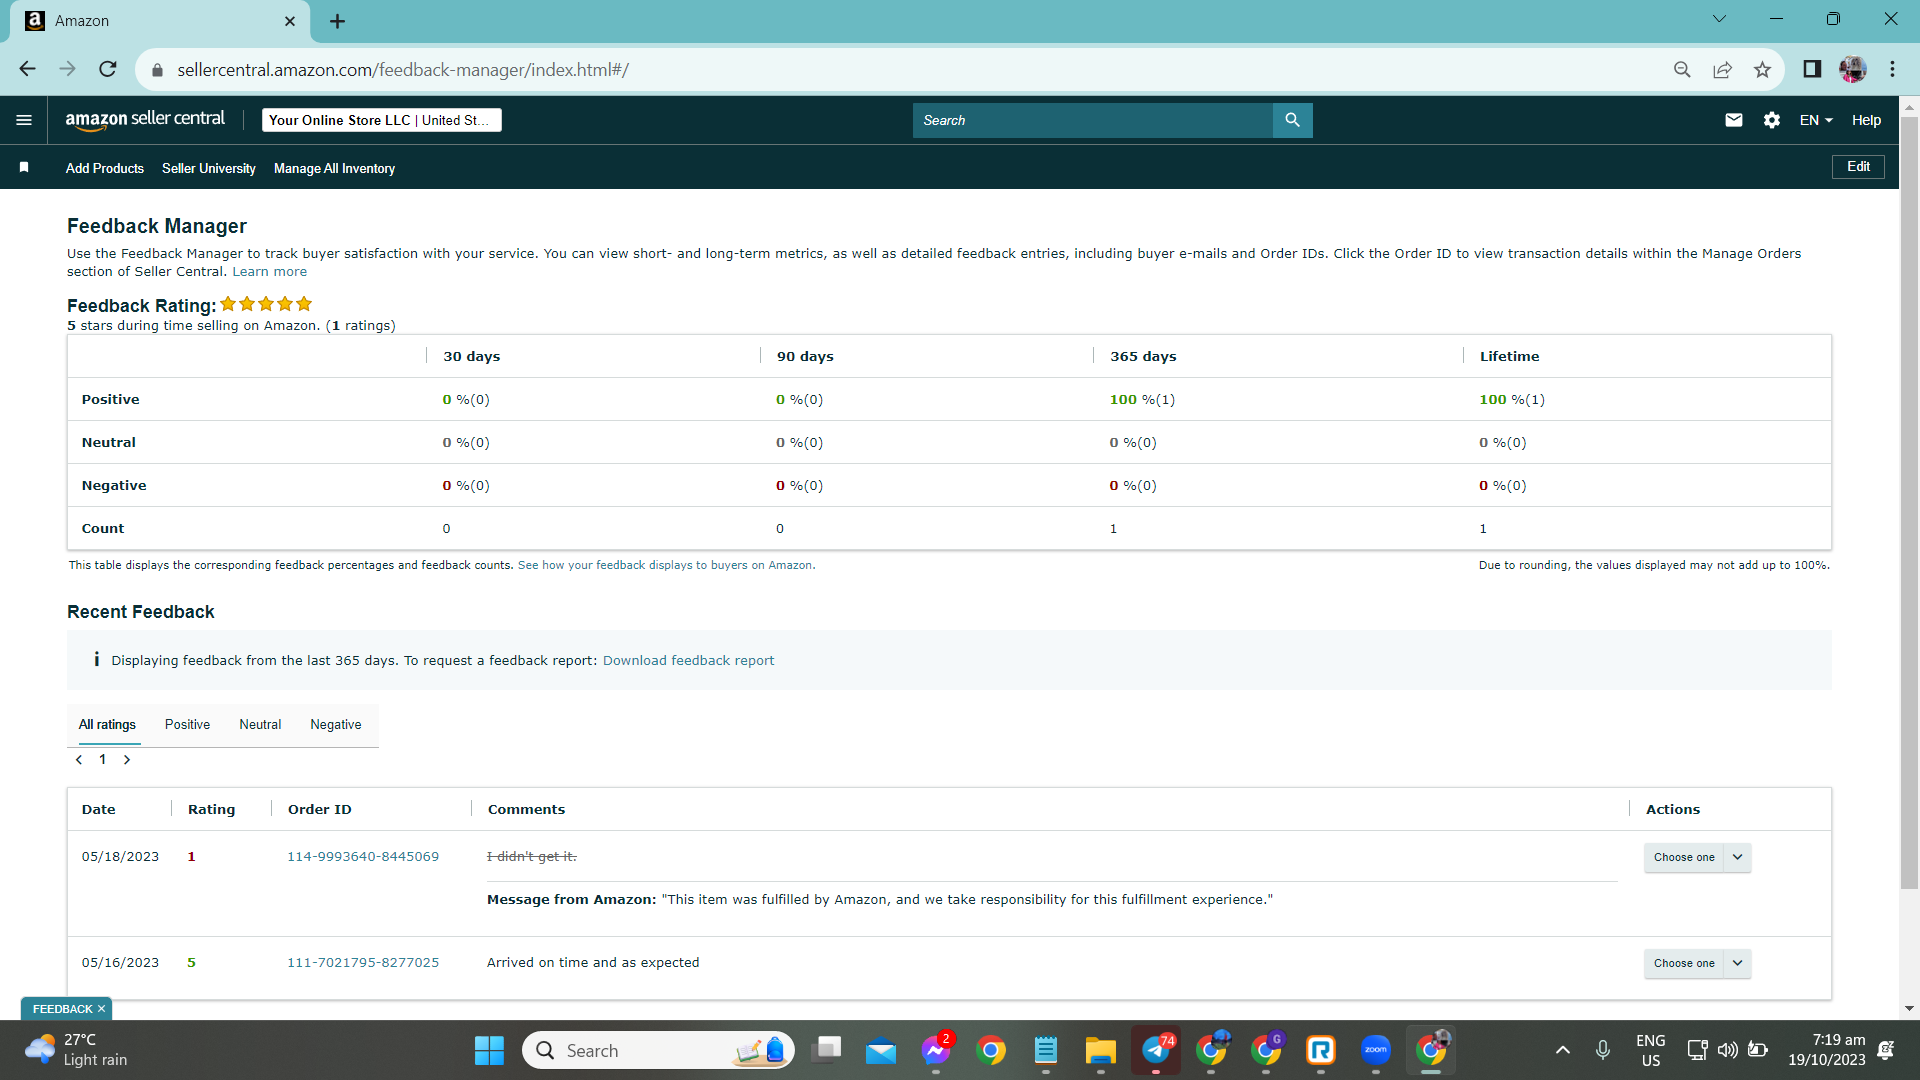The height and width of the screenshot is (1080, 1920).
Task: Open order 111-7021795-8277025 link
Action: (x=363, y=963)
